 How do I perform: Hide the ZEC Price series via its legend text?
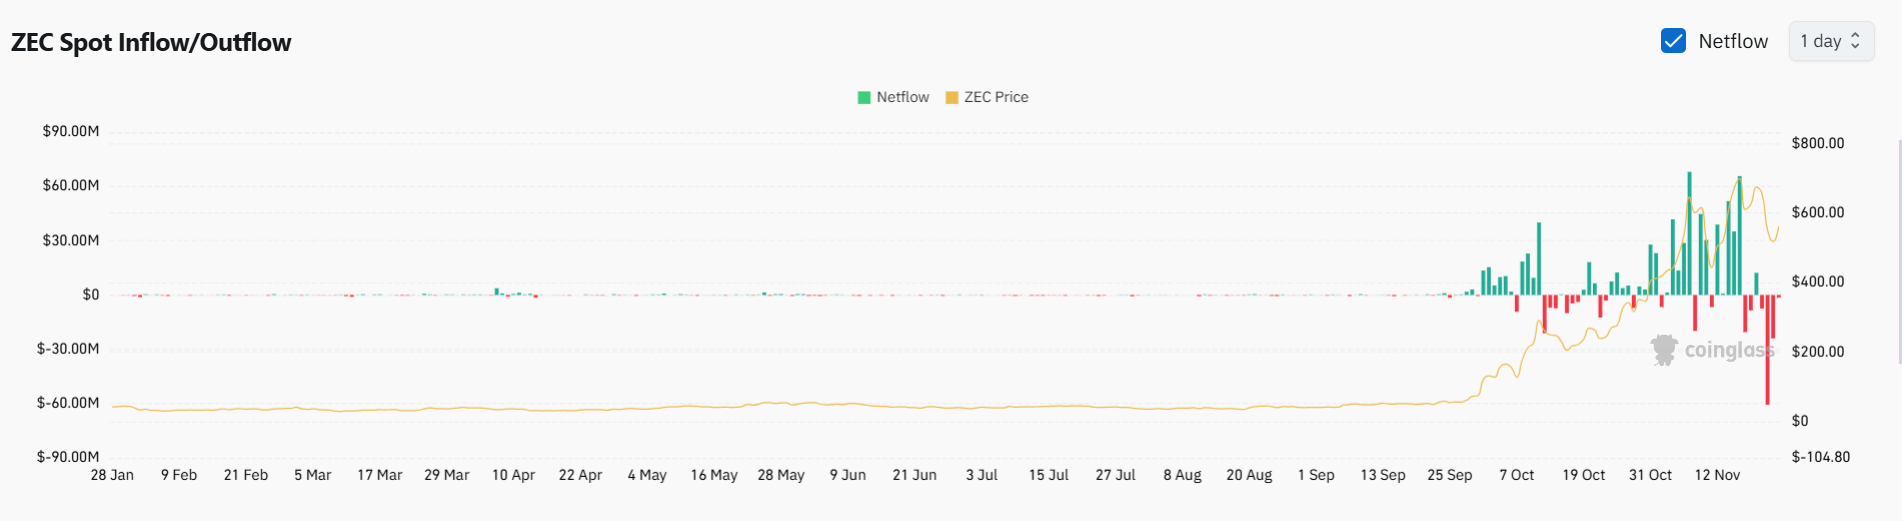[996, 97]
